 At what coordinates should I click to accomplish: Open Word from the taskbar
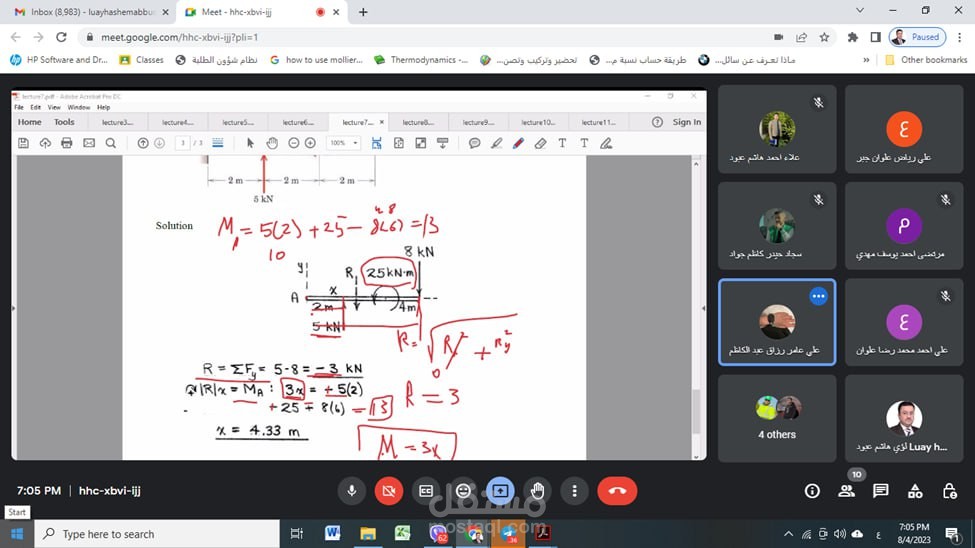pyautogui.click(x=333, y=533)
